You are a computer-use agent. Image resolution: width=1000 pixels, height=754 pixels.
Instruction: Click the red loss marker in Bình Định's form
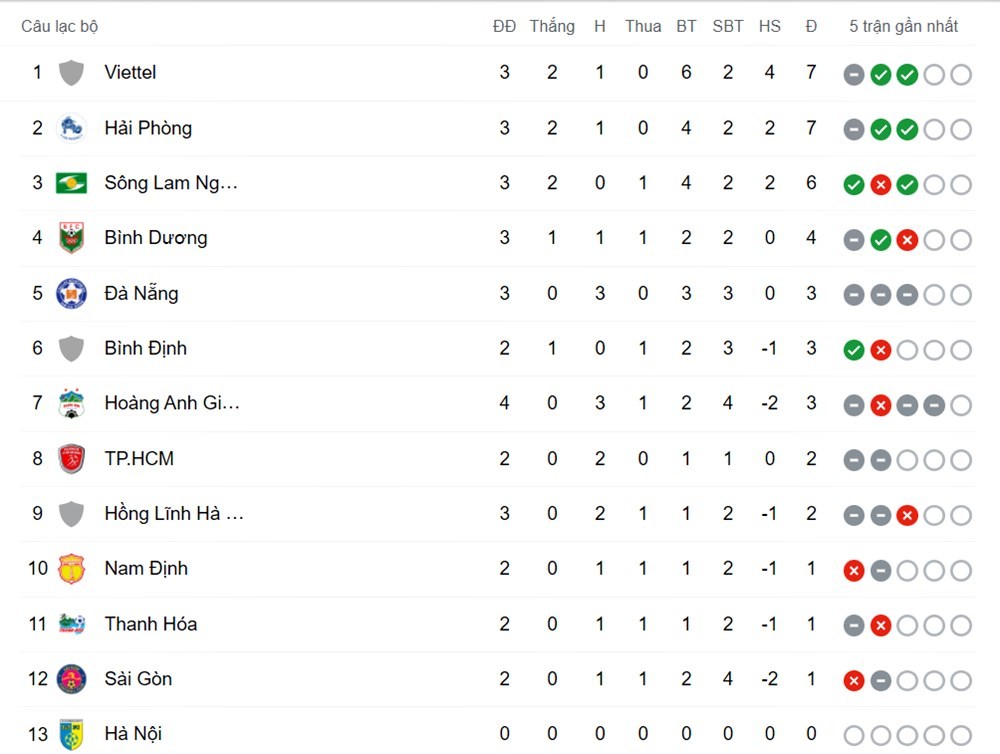tap(881, 350)
